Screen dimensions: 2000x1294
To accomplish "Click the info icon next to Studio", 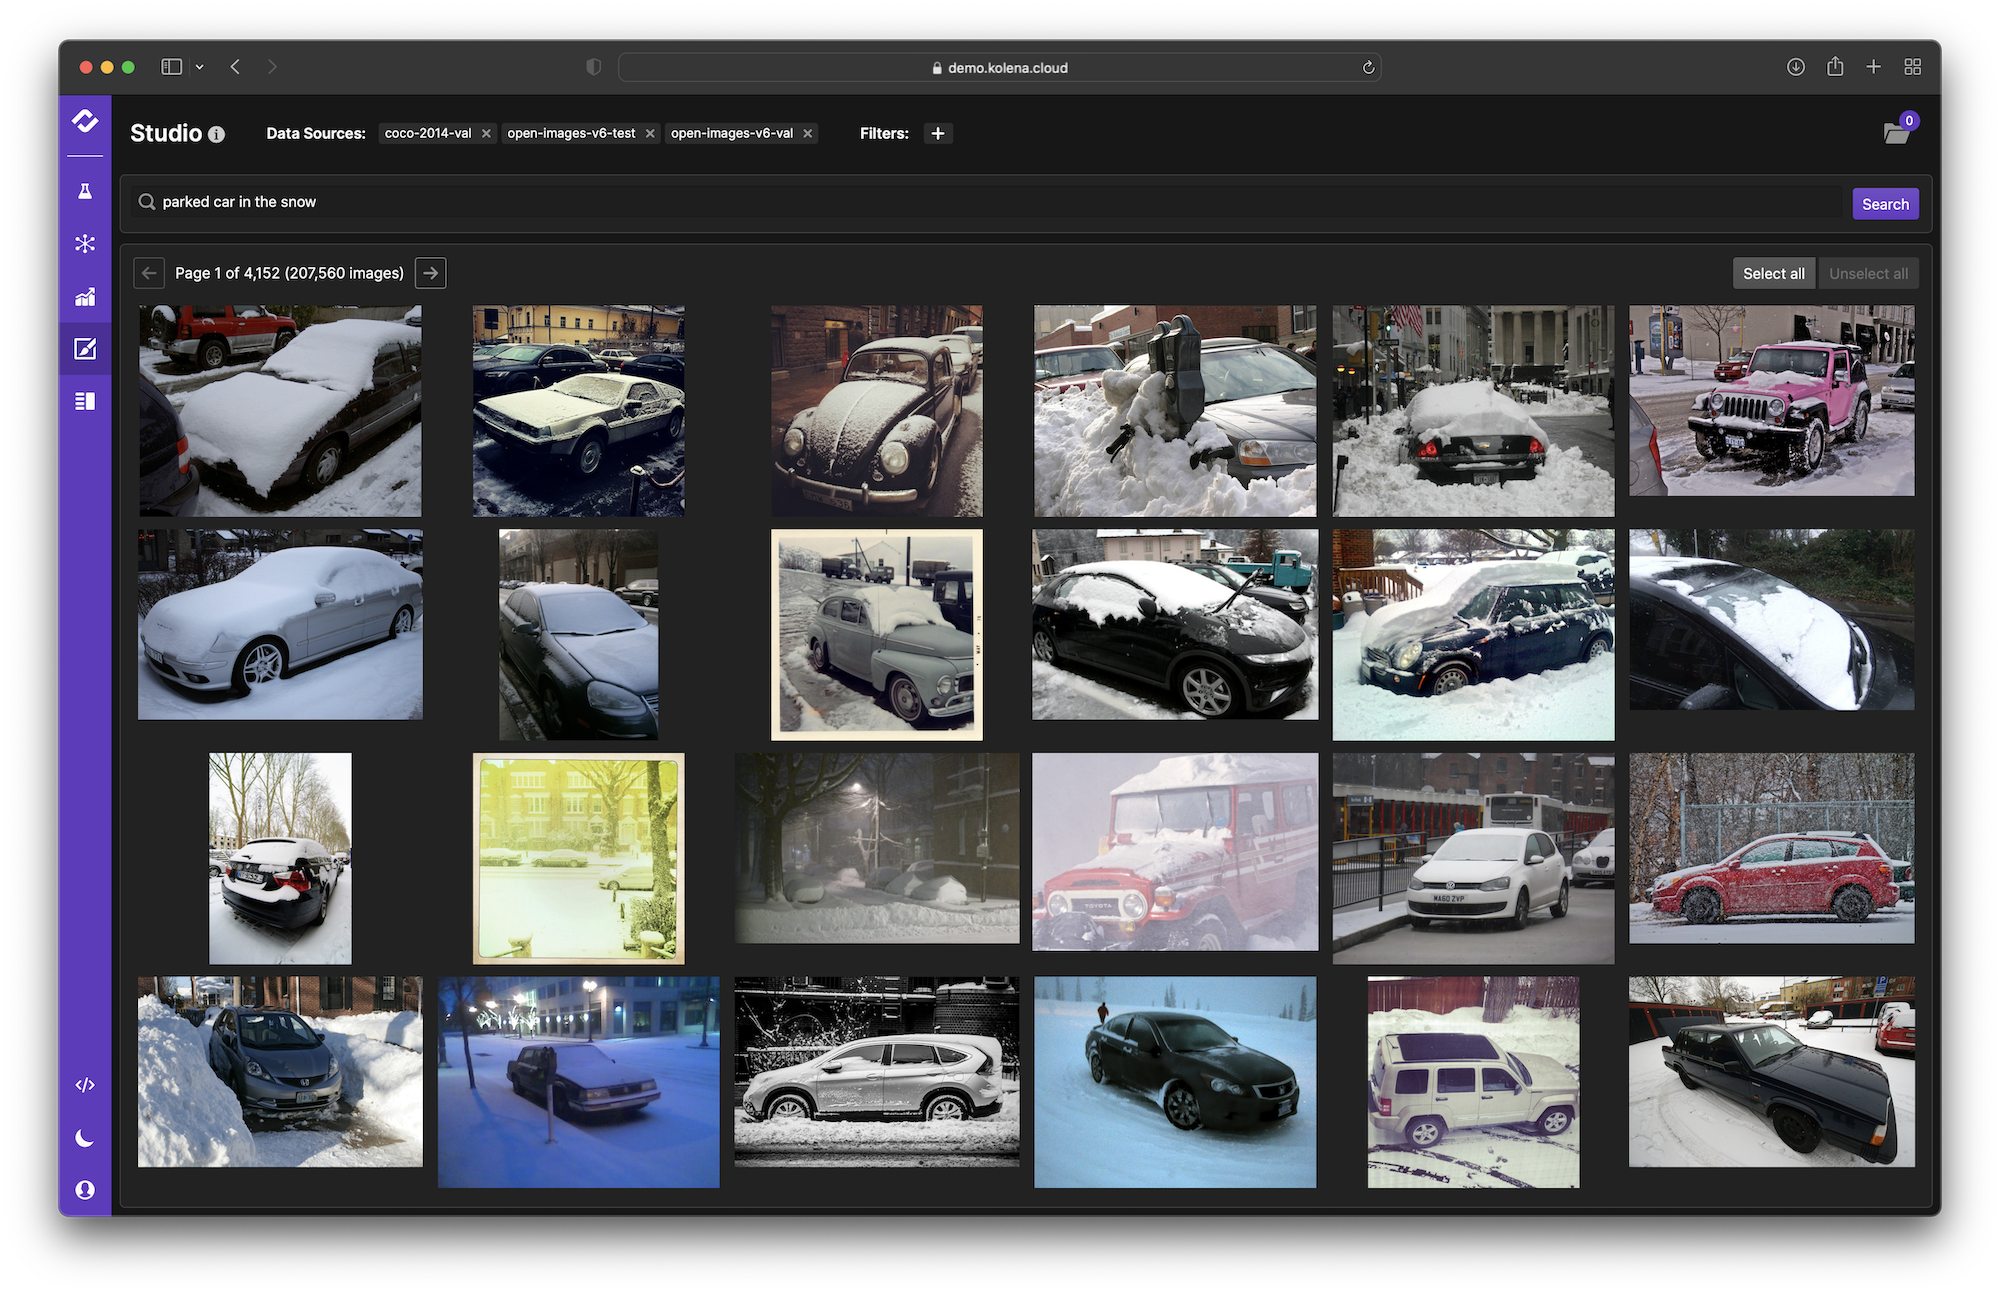I will pos(217,134).
